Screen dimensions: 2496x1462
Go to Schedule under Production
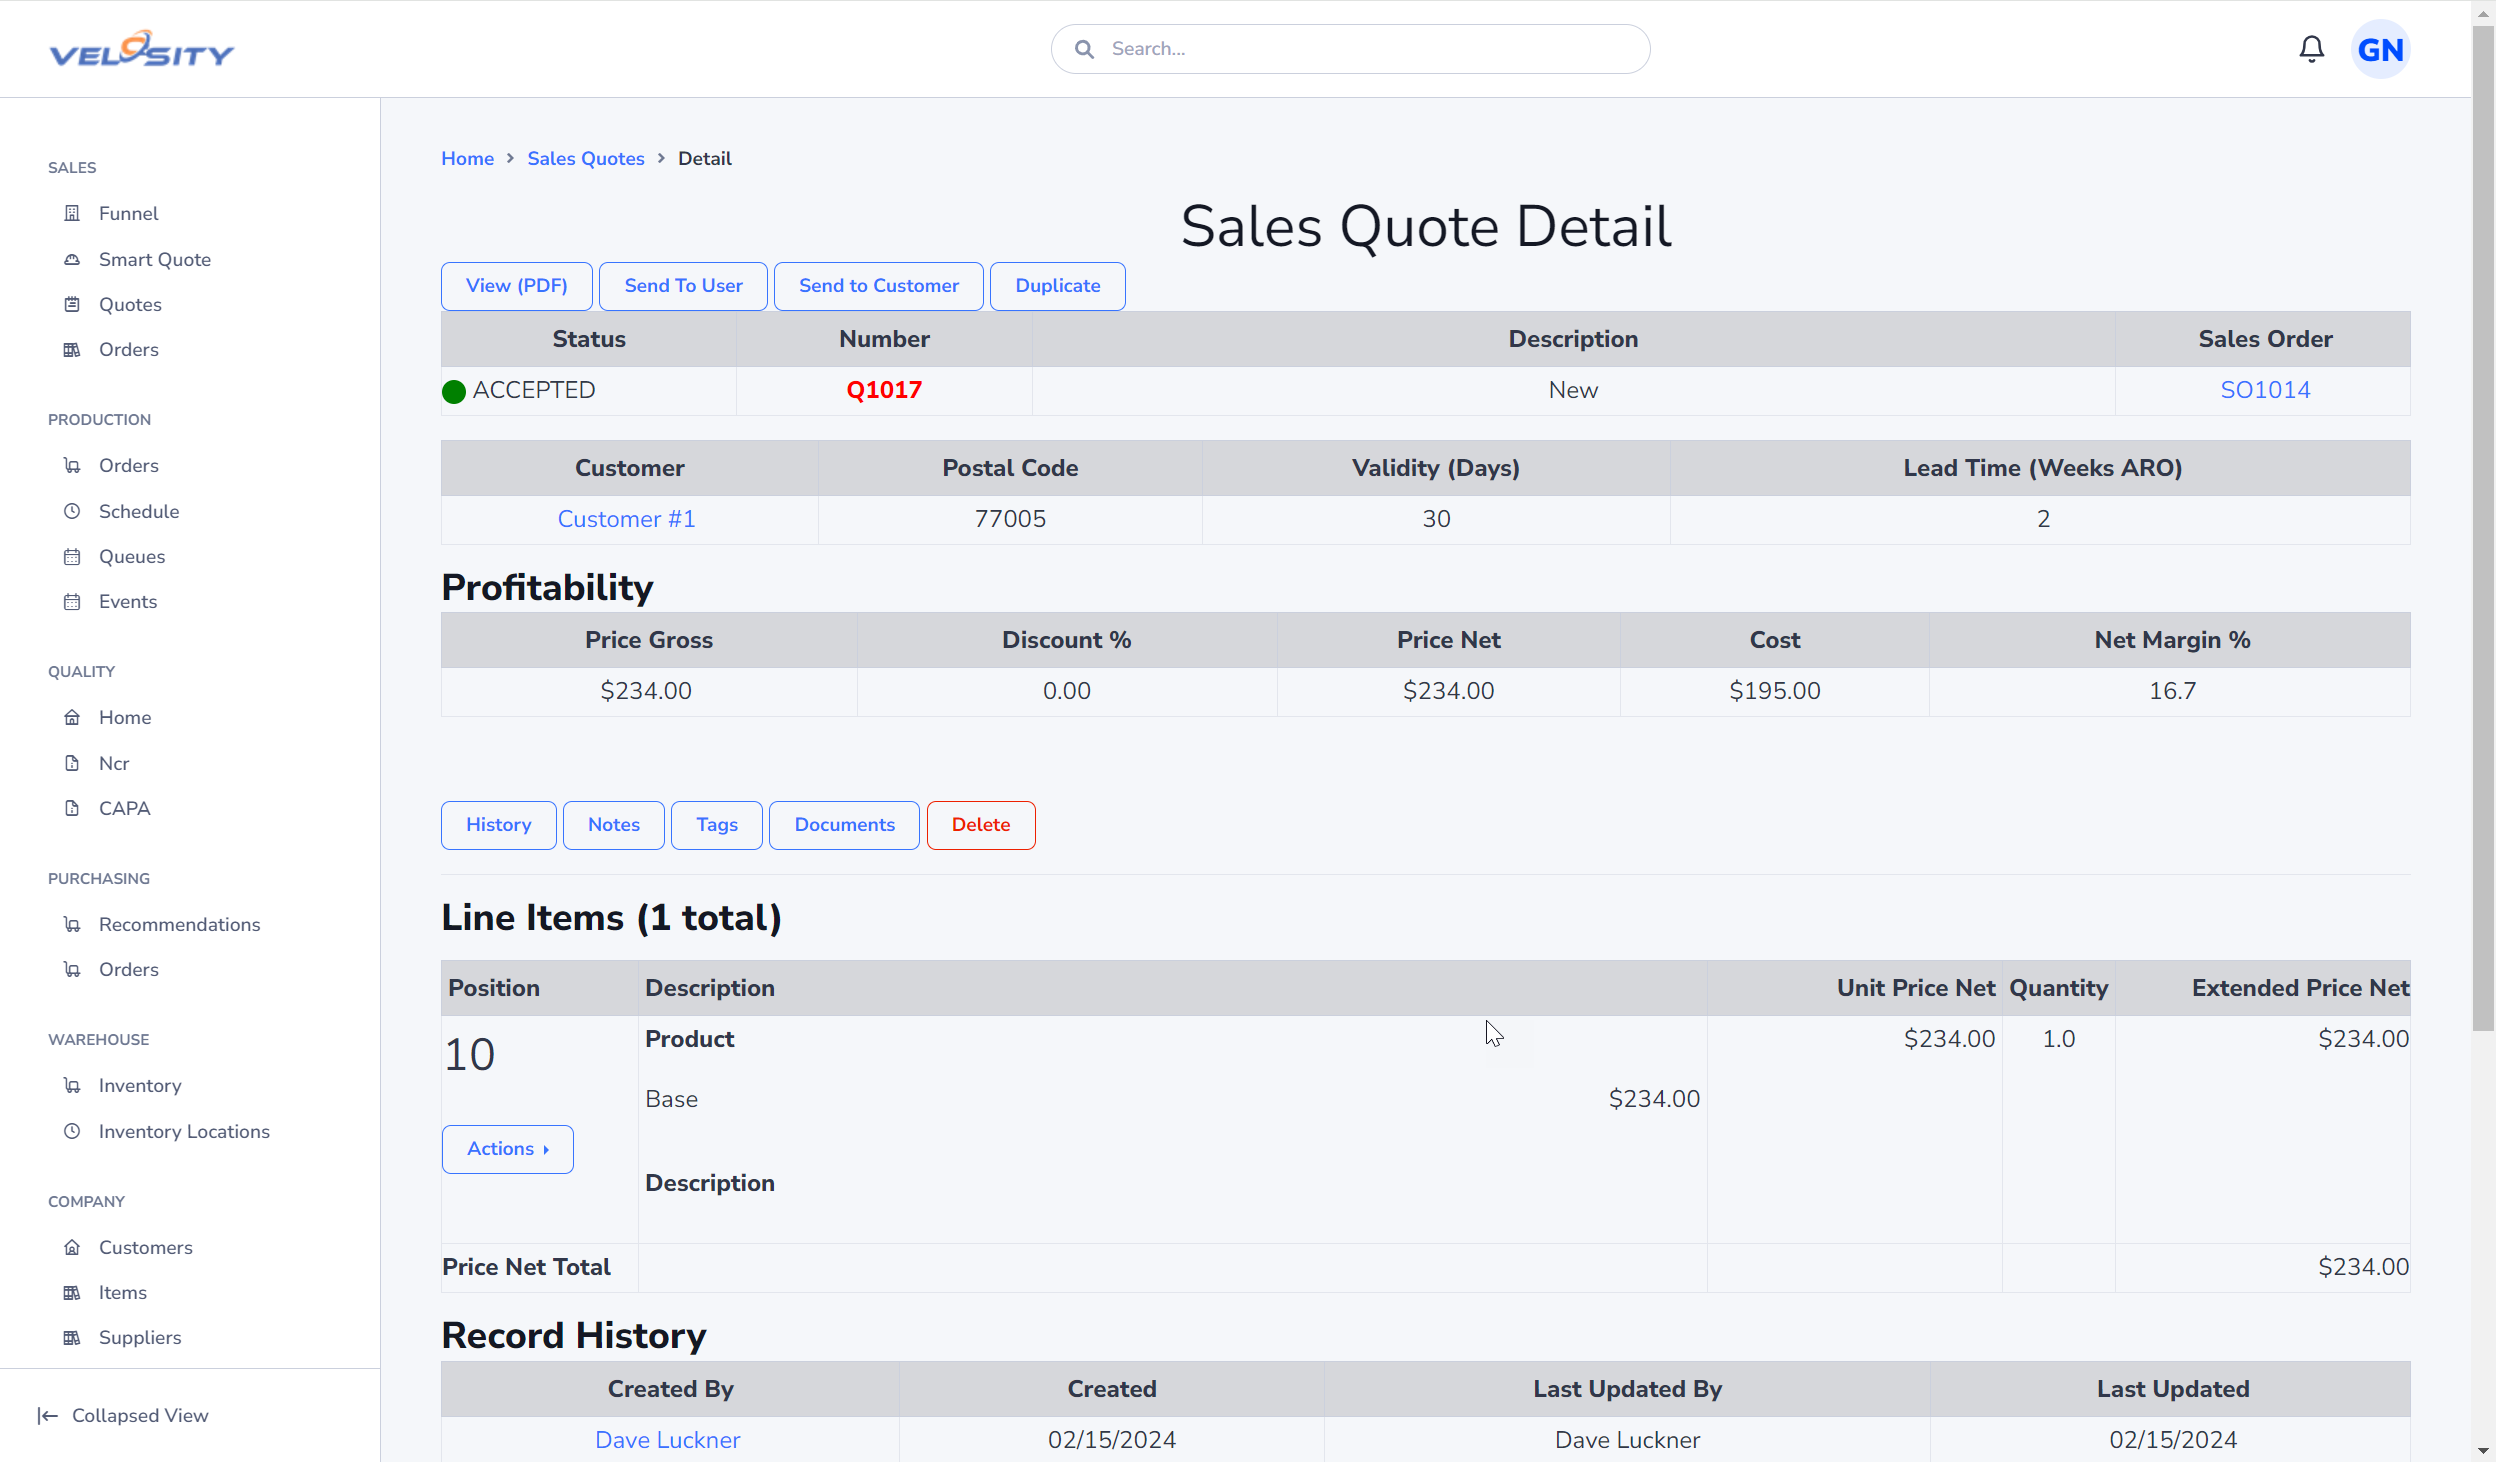[x=139, y=511]
